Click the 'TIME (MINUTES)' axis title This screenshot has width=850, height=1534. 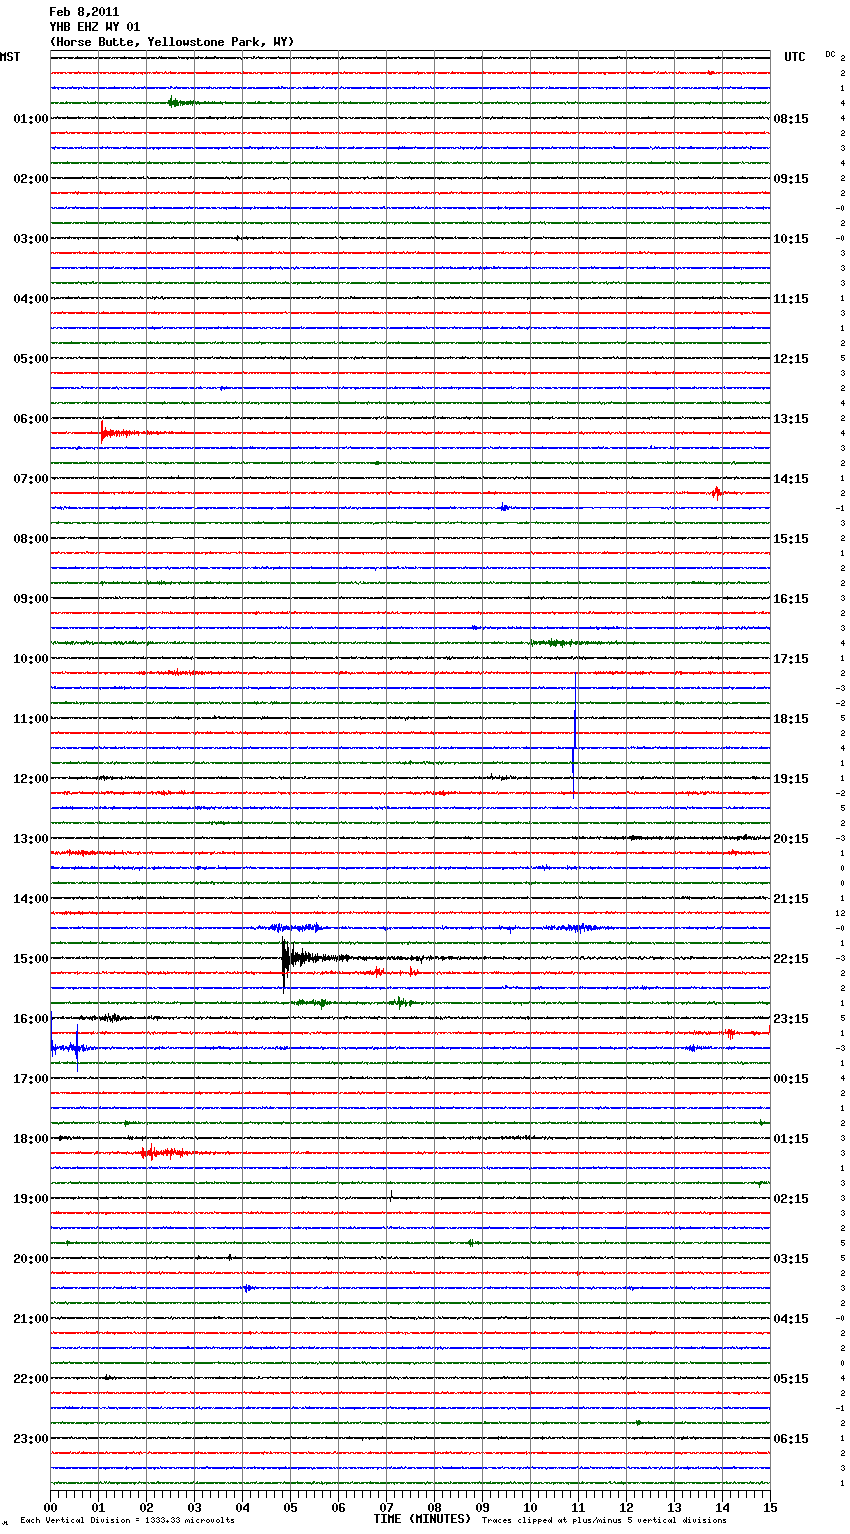click(x=422, y=1518)
